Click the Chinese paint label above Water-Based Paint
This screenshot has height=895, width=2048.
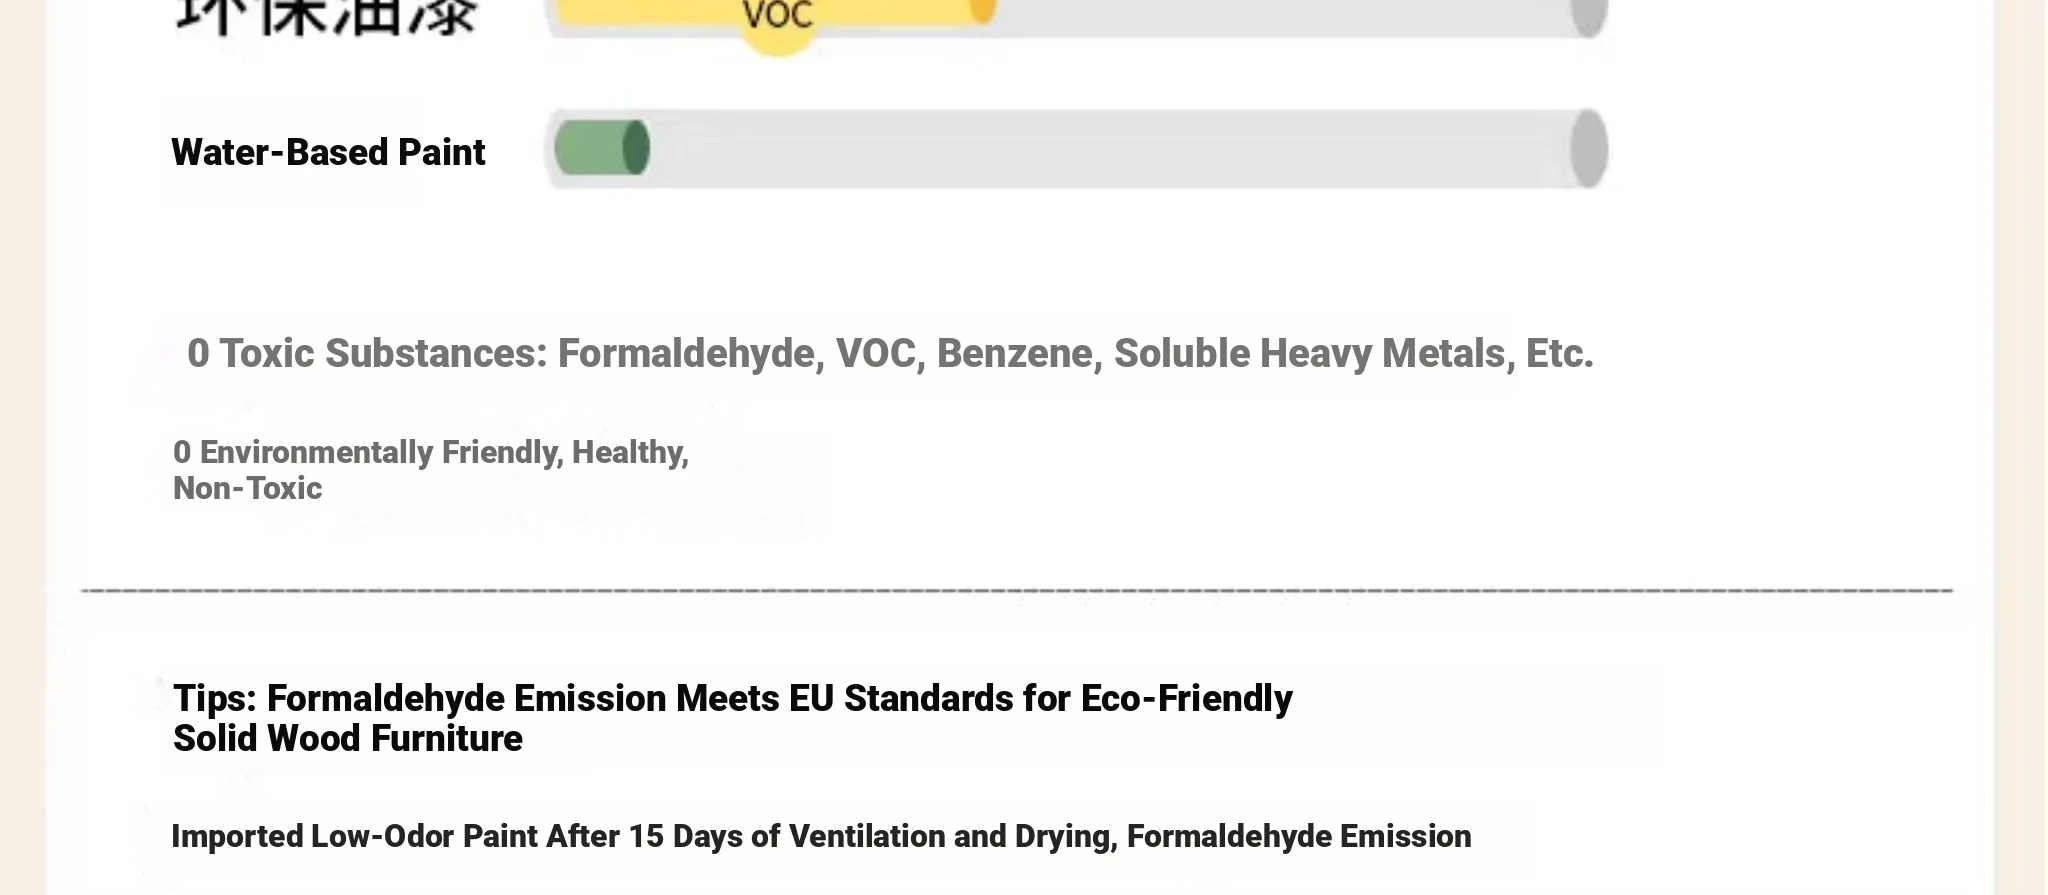coord(326,16)
